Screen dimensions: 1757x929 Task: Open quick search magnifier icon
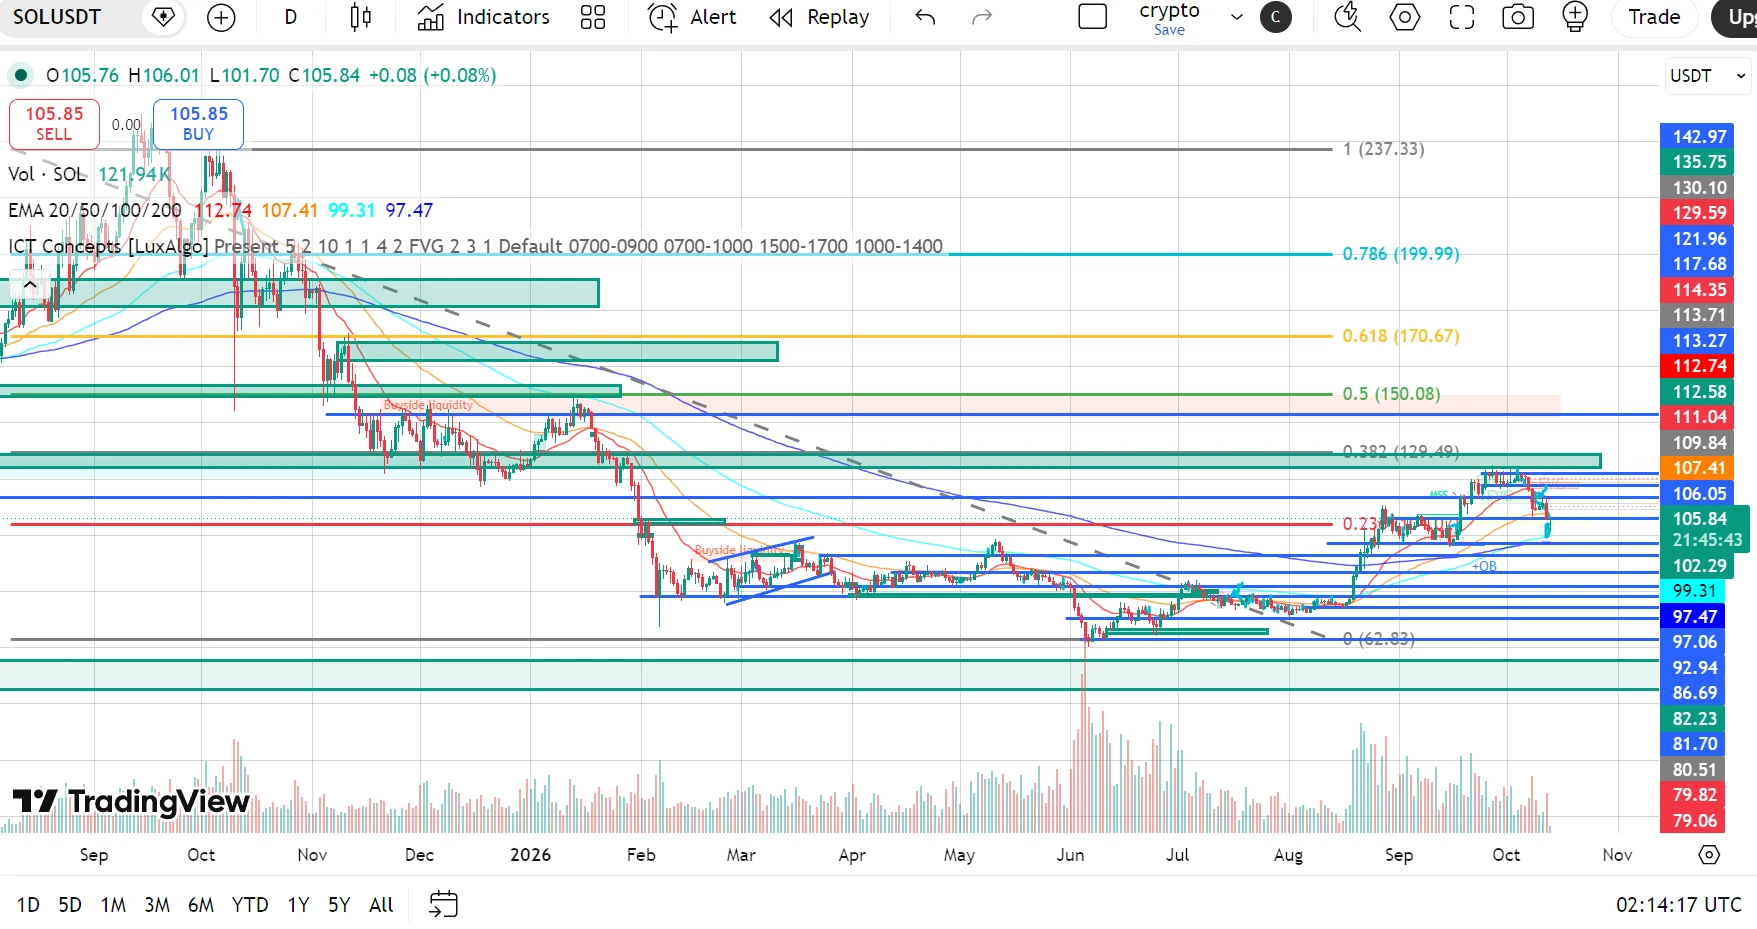[1348, 17]
